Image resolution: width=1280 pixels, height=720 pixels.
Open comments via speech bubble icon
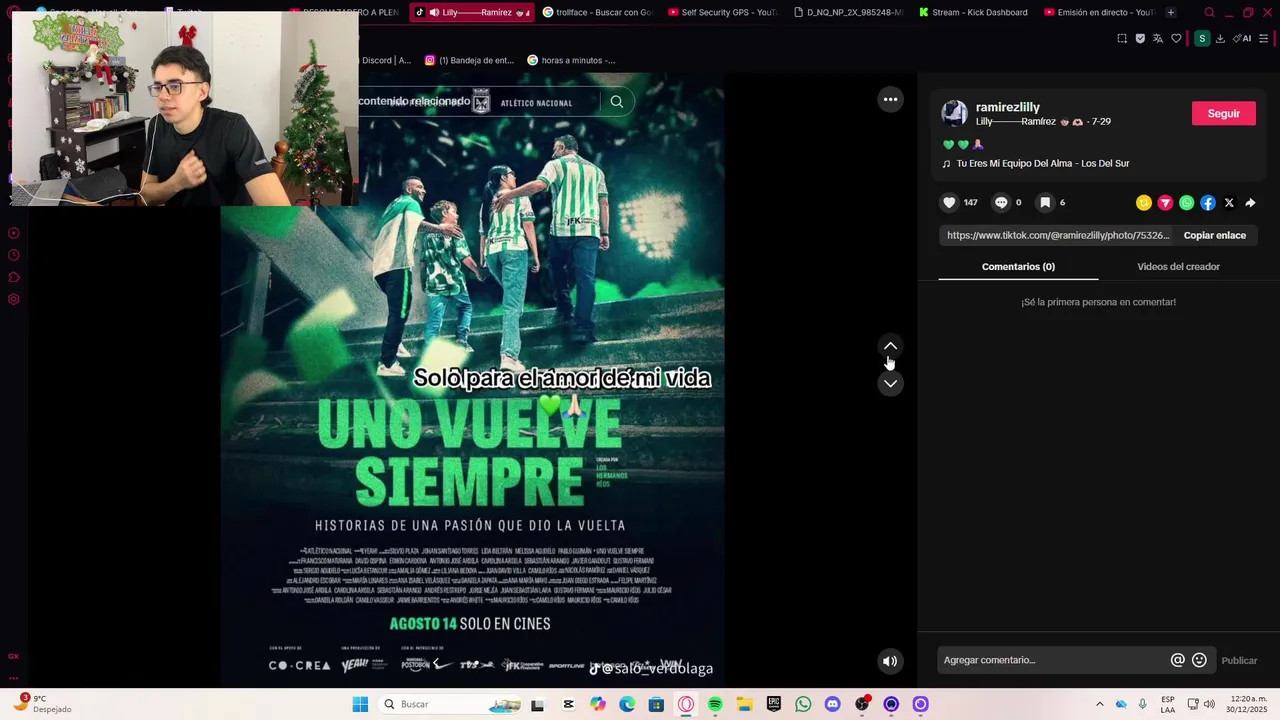pos(1001,202)
